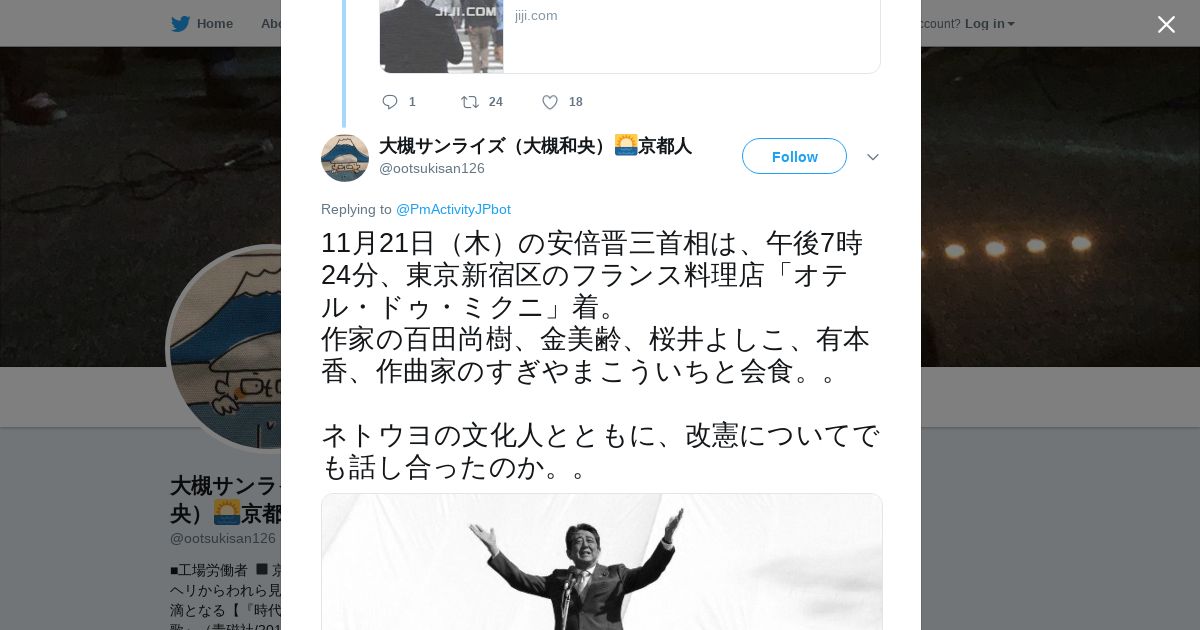Open the @PmActivityJPbot reply mention link
This screenshot has height=630, width=1200.
point(453,209)
